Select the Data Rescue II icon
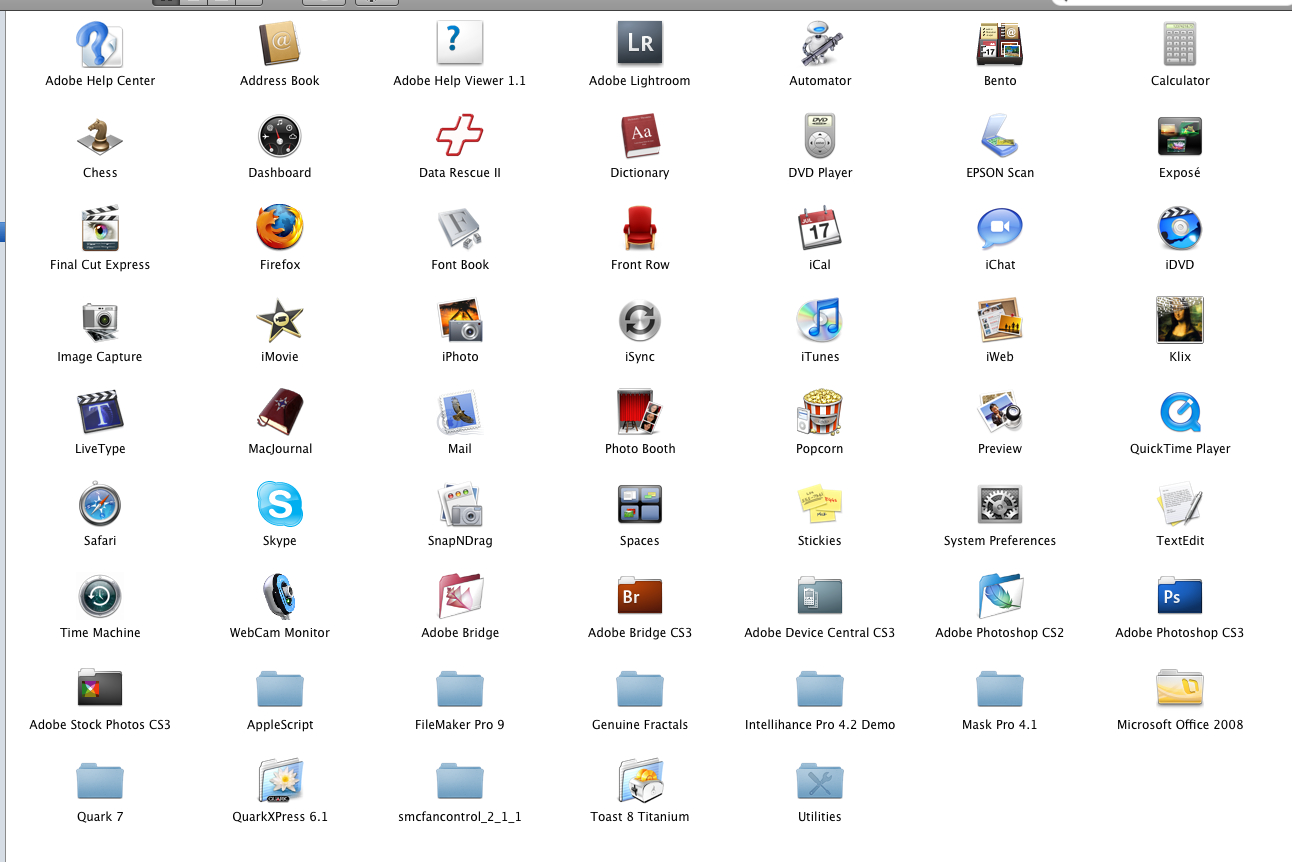This screenshot has height=862, width=1292. 460,136
